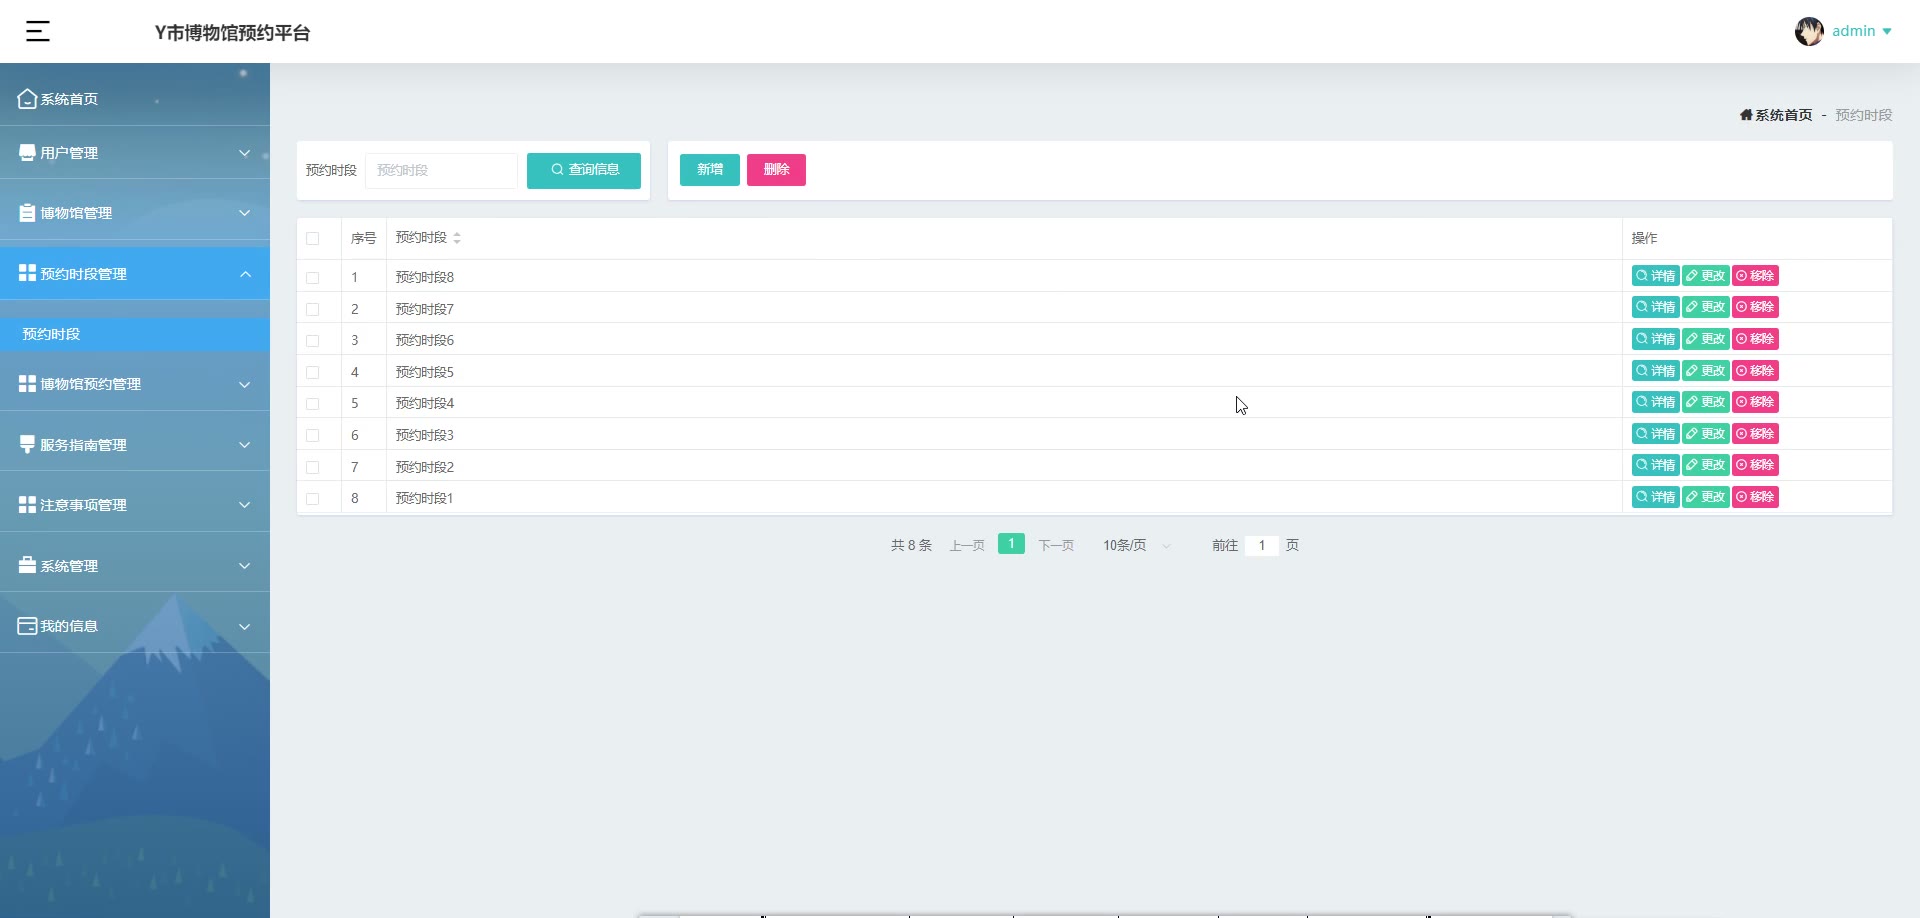This screenshot has width=1920, height=918.
Task: Expand the 博物馆预约管理 chevron
Action: click(x=244, y=384)
